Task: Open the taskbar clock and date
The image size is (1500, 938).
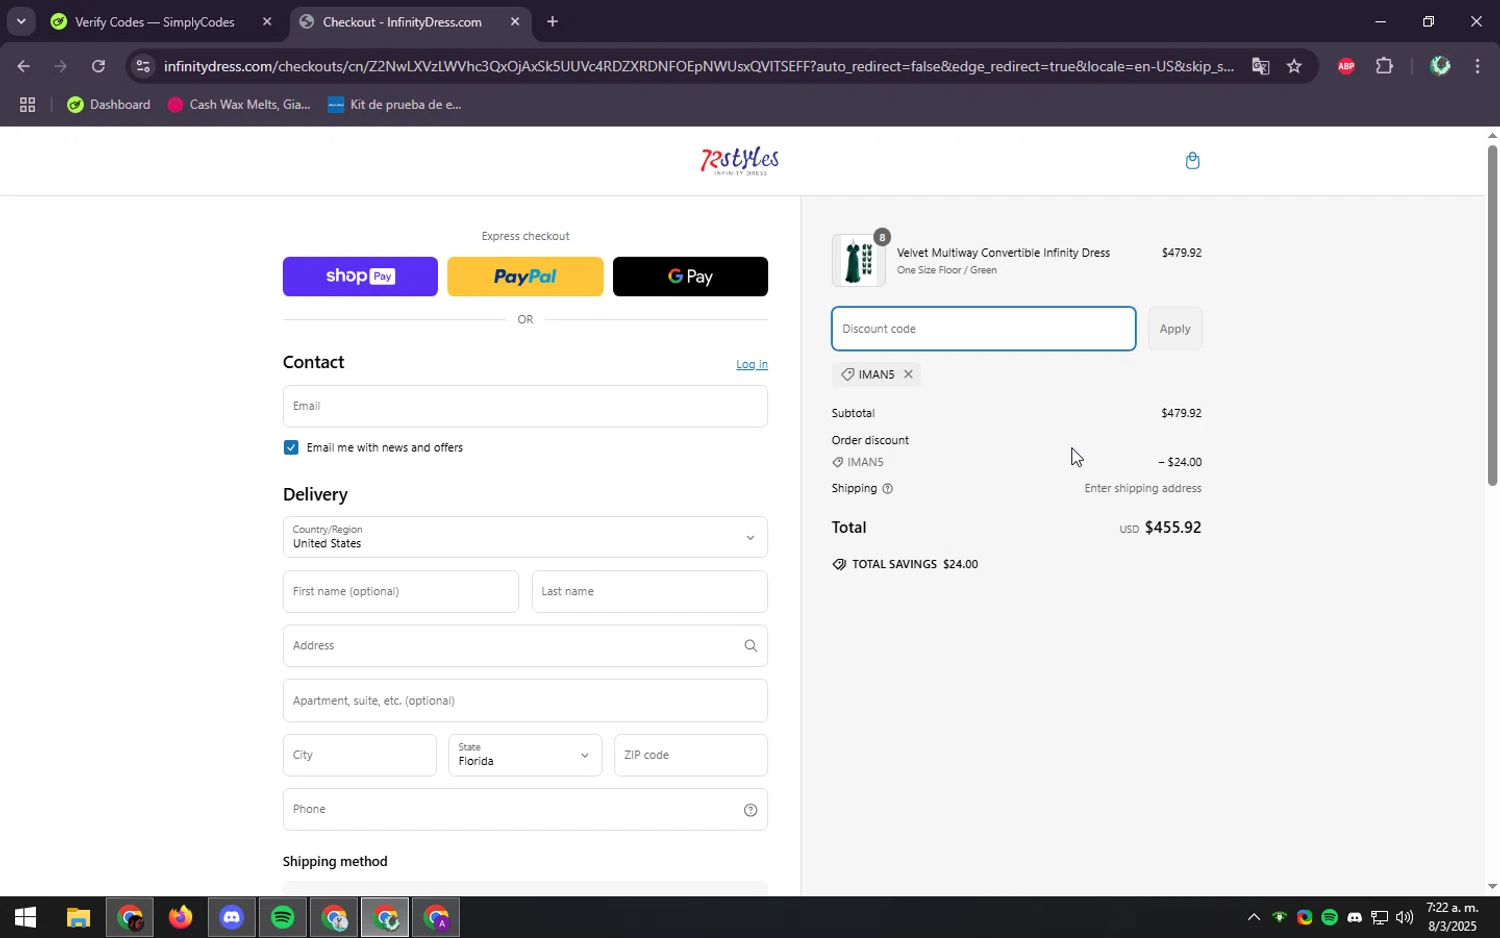Action: tap(1452, 917)
